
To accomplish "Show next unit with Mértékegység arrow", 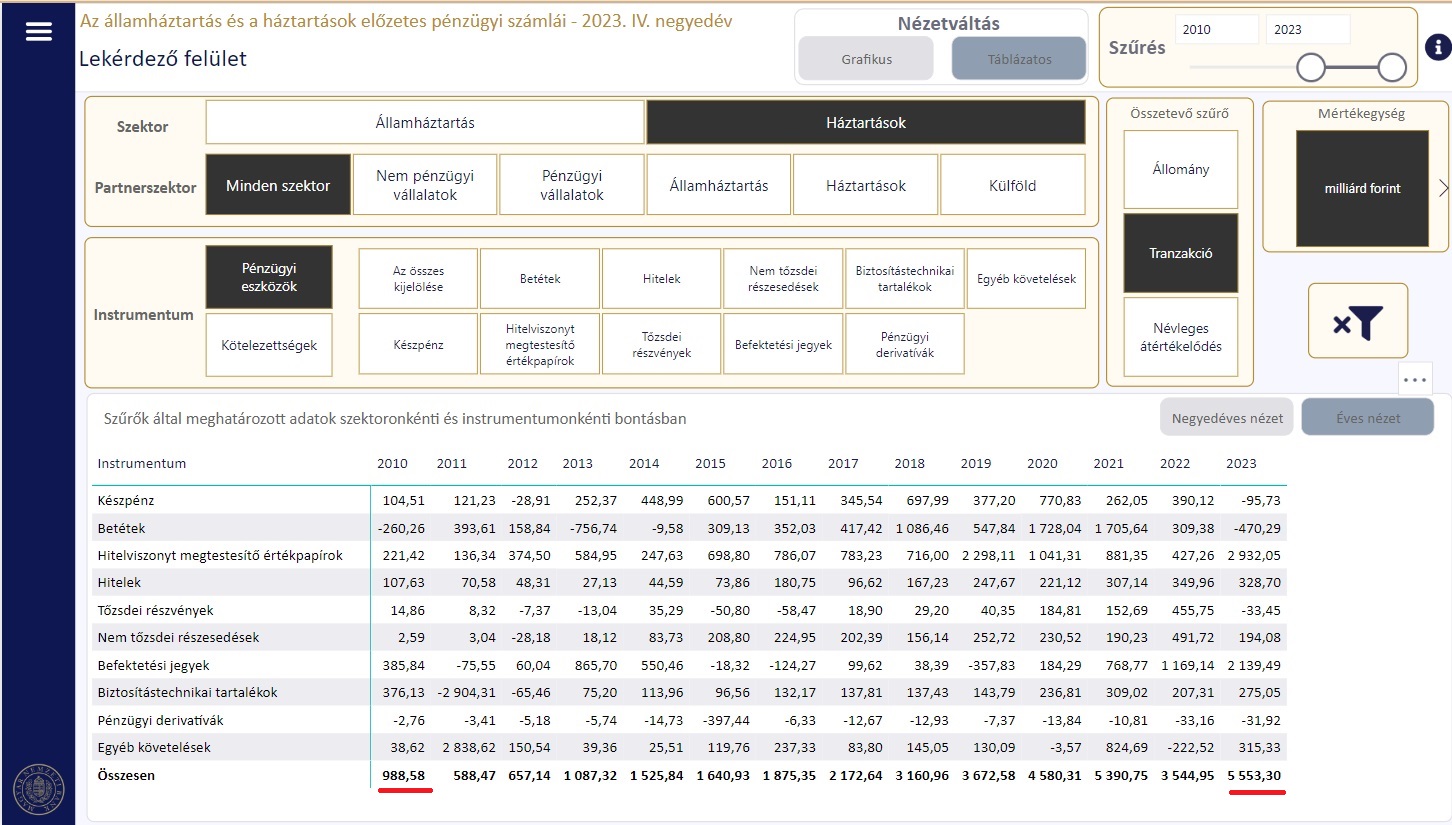I will [1442, 187].
